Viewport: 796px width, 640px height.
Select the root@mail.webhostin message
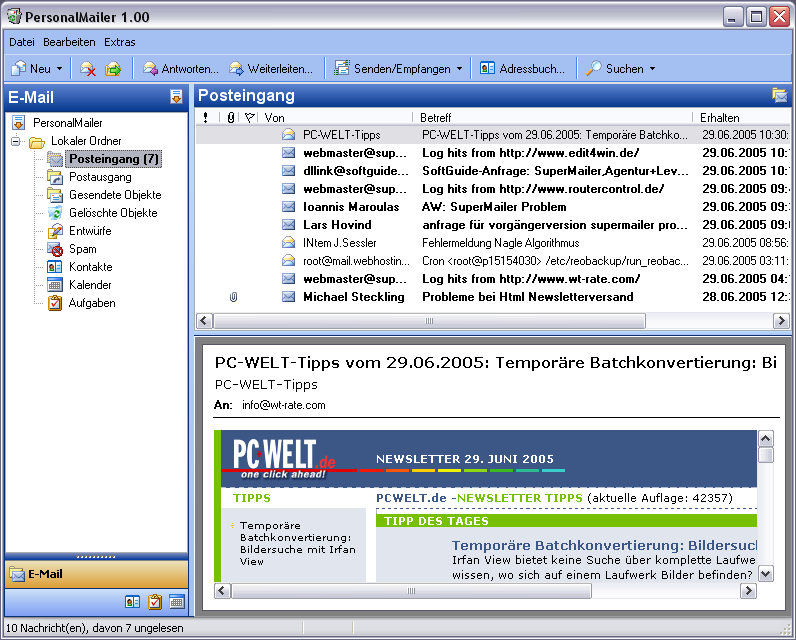[493, 261]
